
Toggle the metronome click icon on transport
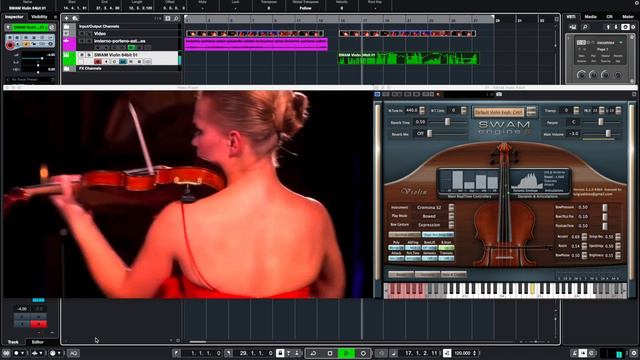click(x=574, y=353)
